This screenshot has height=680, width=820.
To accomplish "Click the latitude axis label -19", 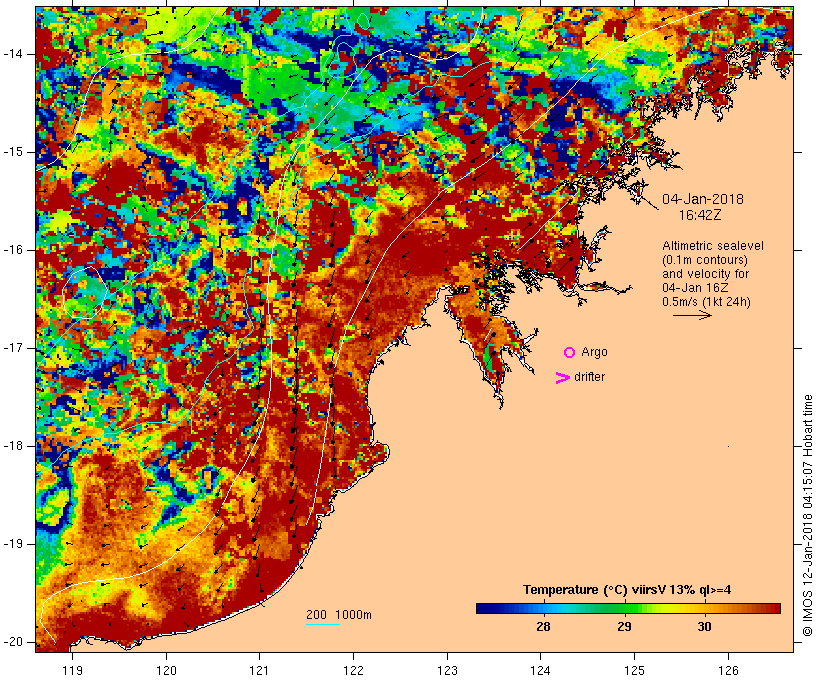I will tap(13, 544).
